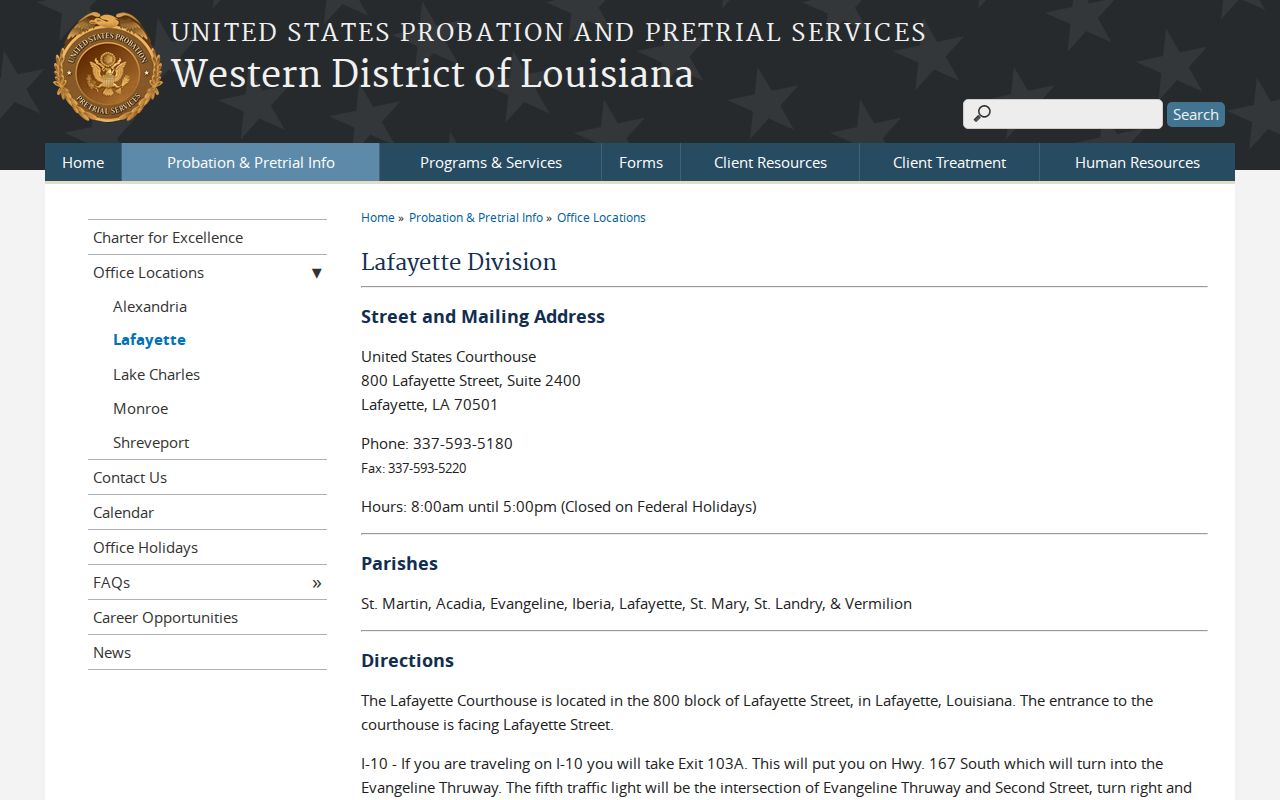Click the Search button
1280x800 pixels.
[1196, 114]
